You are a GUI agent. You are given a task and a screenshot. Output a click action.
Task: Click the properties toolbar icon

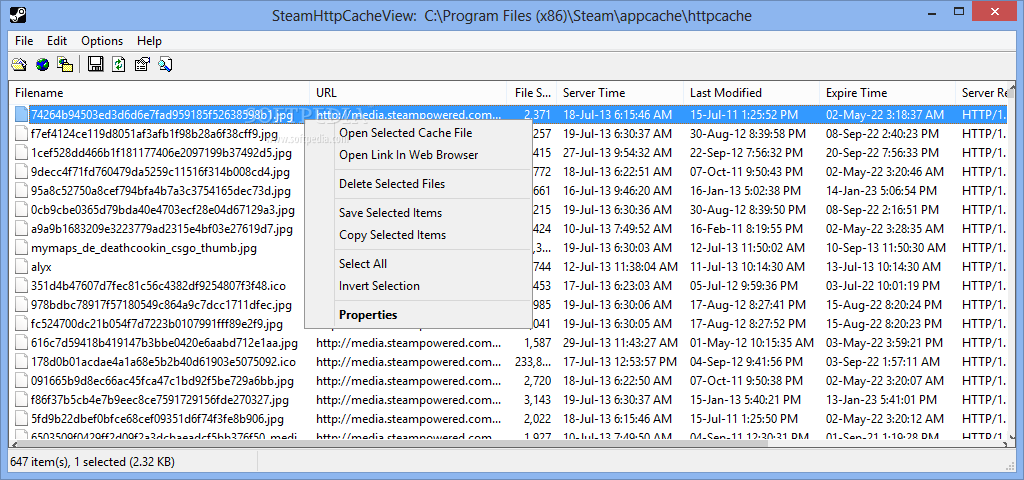[142, 64]
